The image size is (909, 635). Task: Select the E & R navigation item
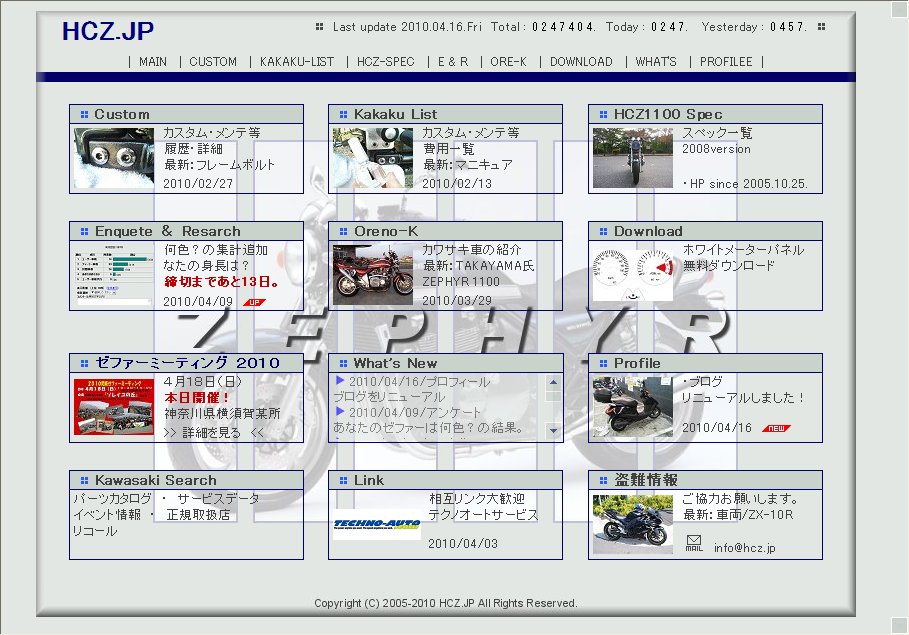(x=453, y=62)
